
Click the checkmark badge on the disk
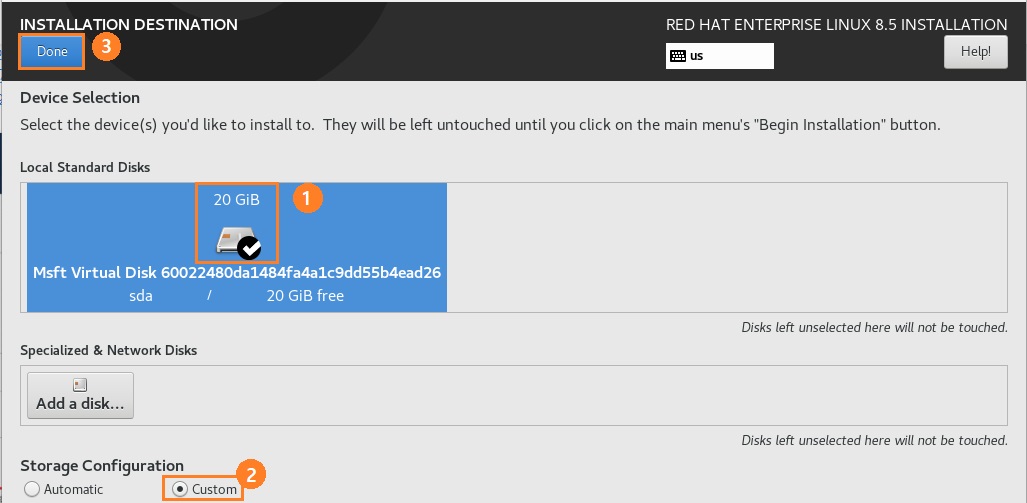250,248
